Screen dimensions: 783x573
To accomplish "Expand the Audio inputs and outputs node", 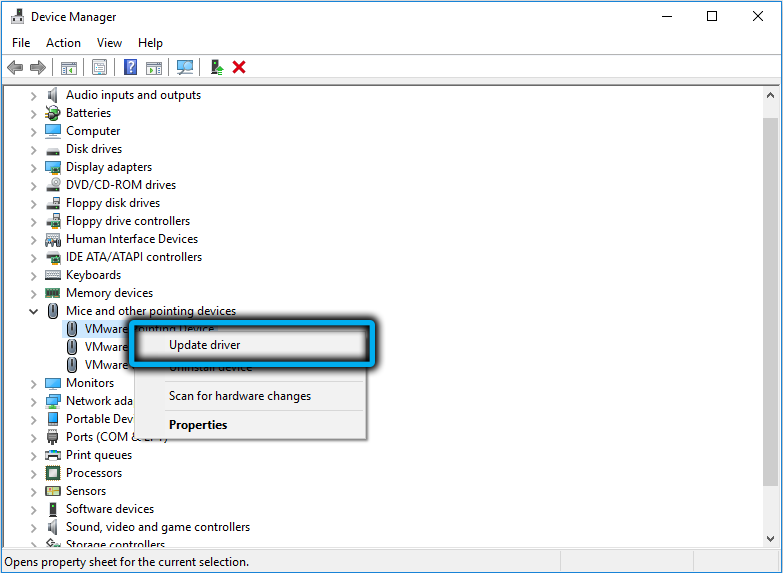I will click(x=33, y=95).
